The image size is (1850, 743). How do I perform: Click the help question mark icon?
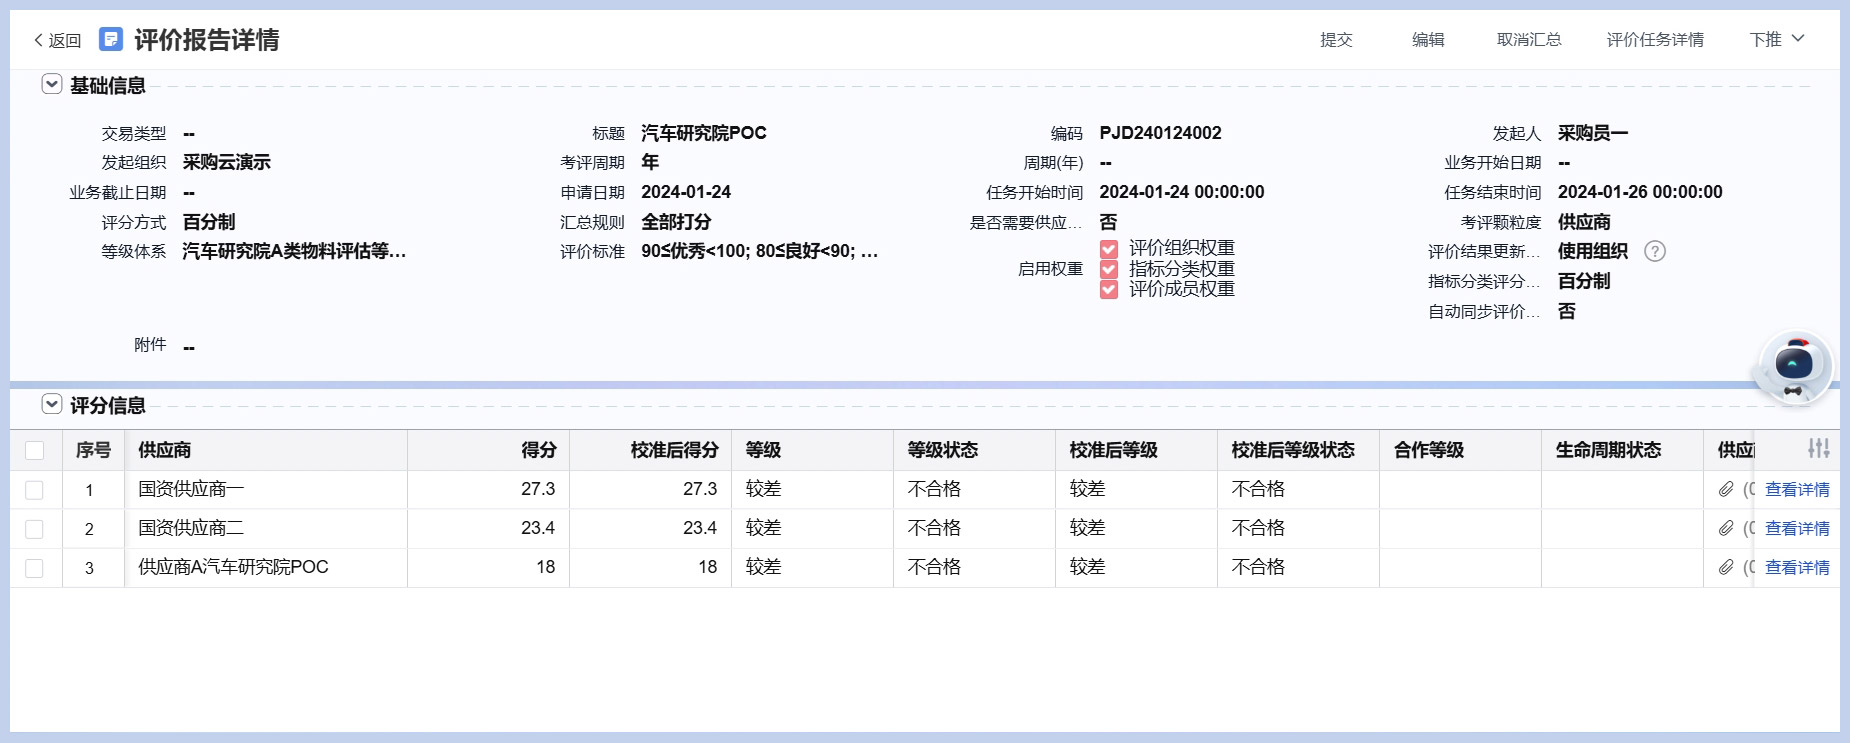click(1655, 251)
